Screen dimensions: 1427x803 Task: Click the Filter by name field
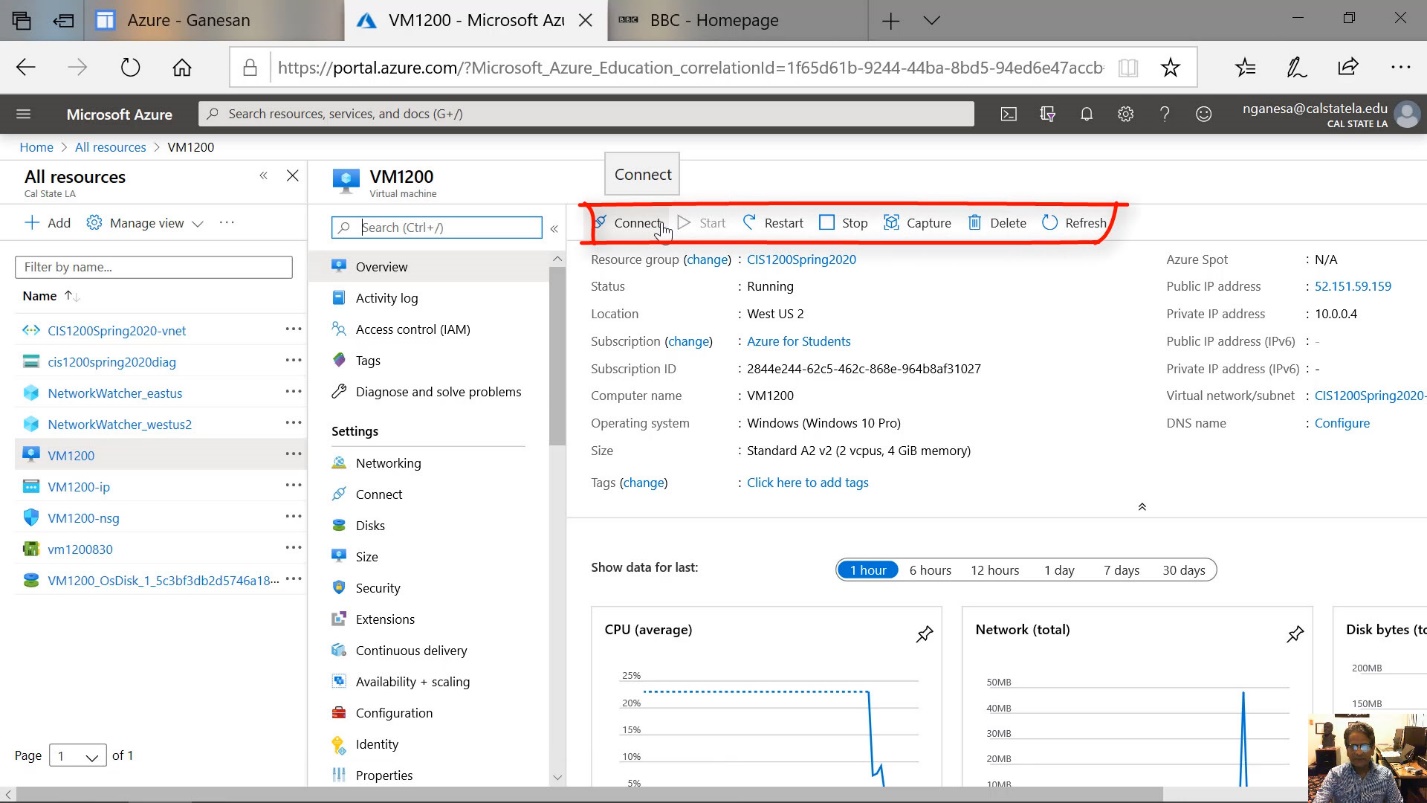(154, 267)
